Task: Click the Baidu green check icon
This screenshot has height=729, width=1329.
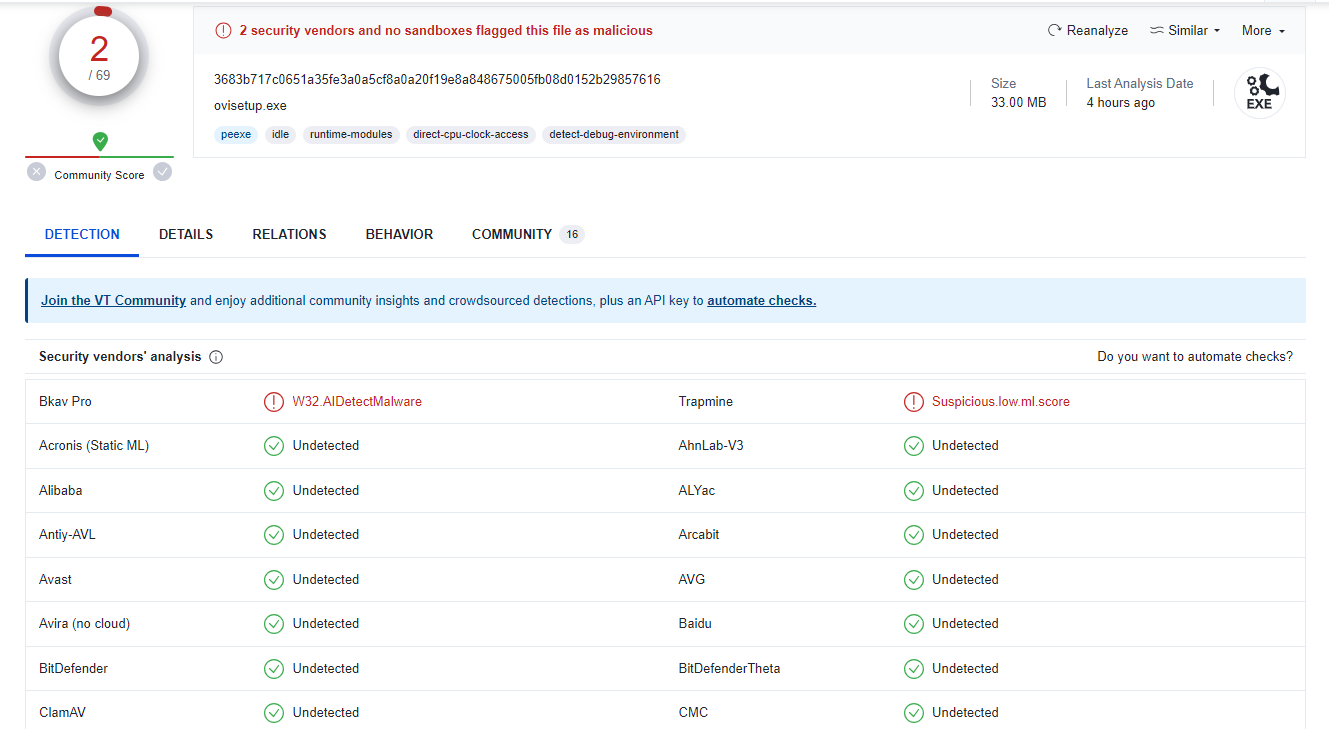Action: (913, 624)
